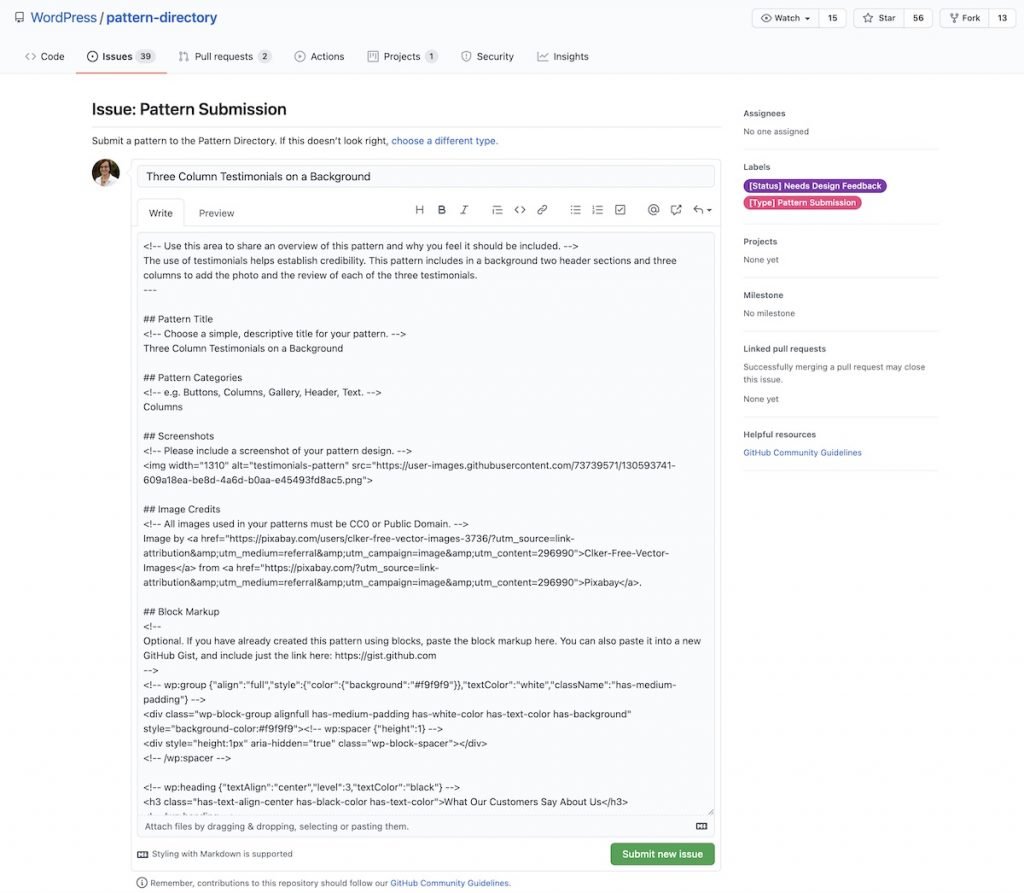Add a bulleted list

[575, 210]
